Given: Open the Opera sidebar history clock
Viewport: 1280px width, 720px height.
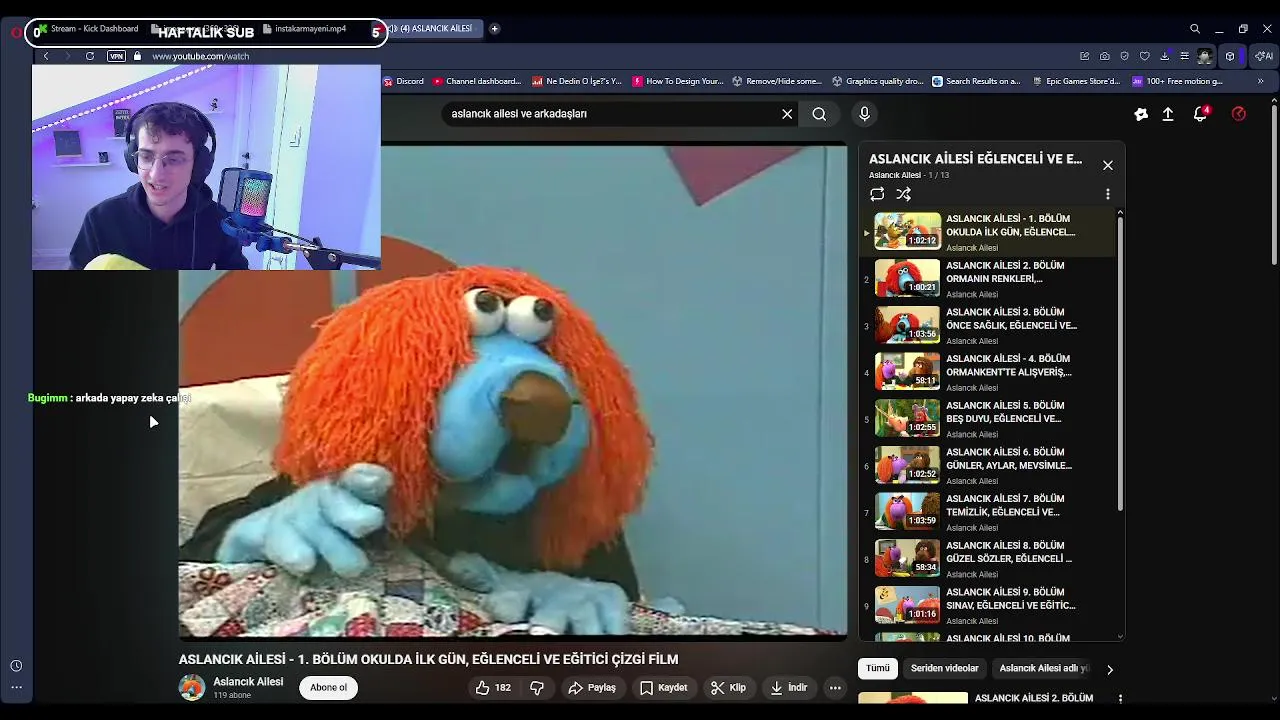Looking at the screenshot, I should click(16, 666).
